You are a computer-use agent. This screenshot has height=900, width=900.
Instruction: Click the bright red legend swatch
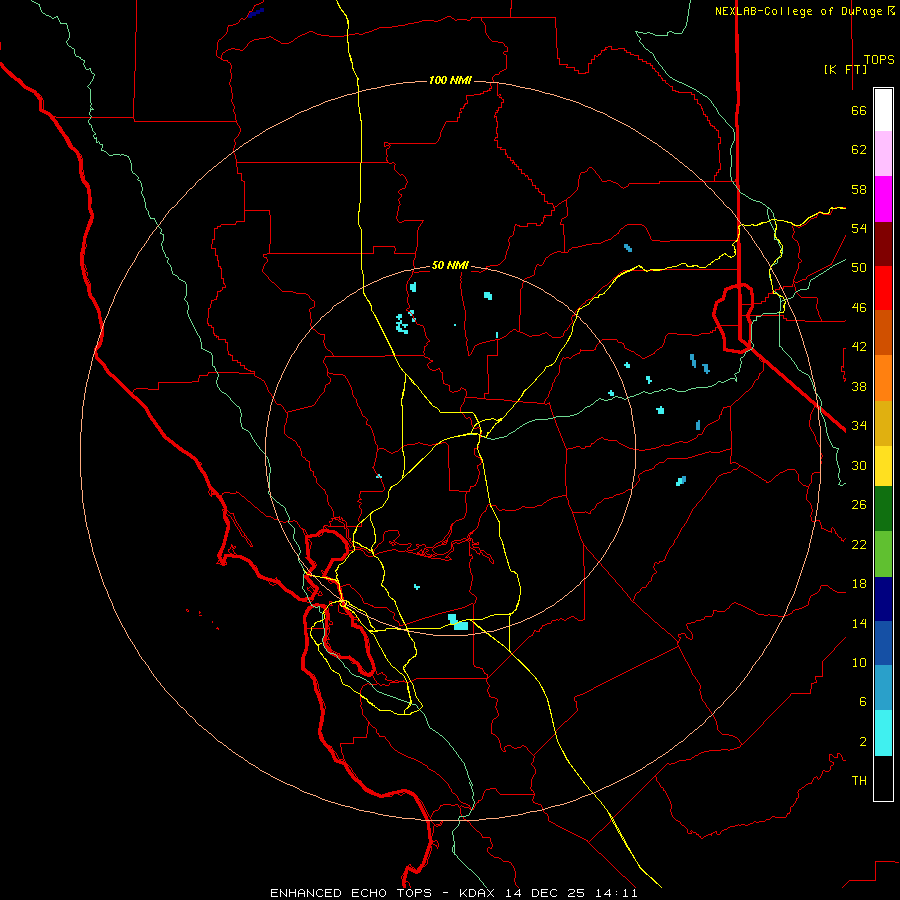tap(883, 288)
